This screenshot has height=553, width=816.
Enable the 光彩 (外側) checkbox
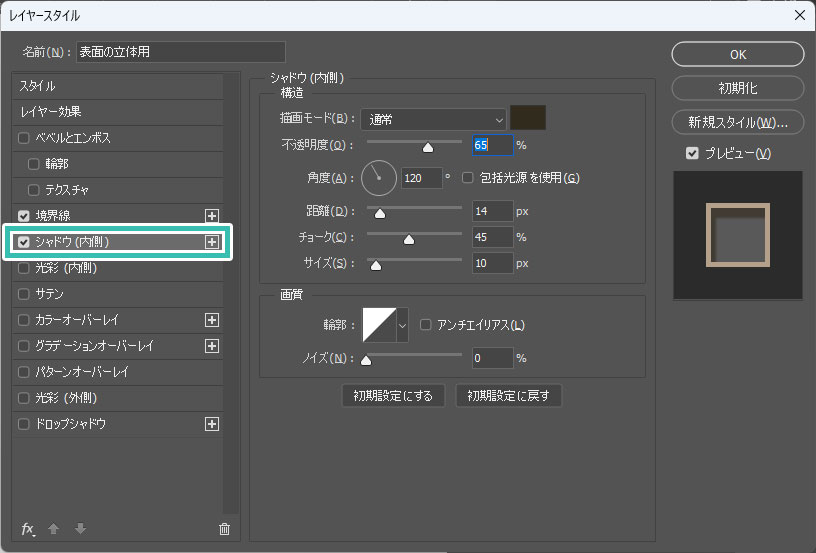pos(23,398)
